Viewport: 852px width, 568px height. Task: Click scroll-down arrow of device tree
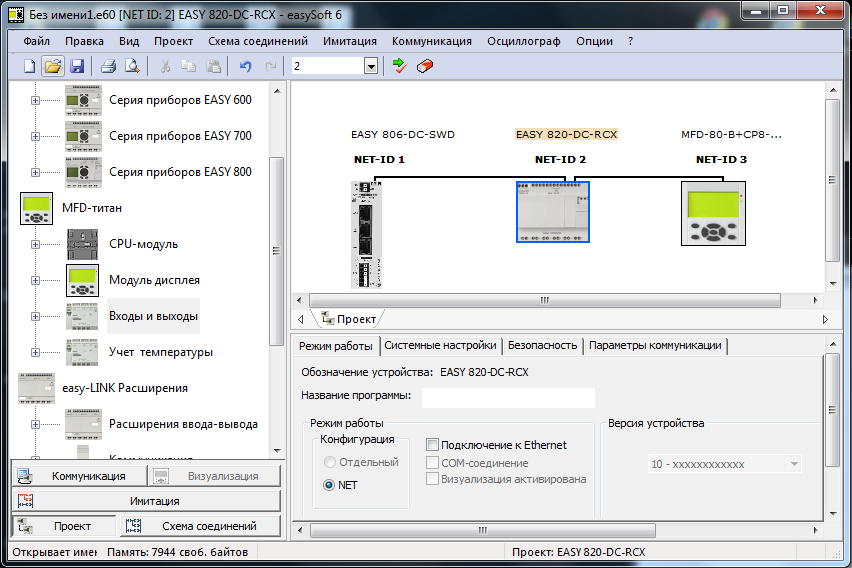[277, 451]
